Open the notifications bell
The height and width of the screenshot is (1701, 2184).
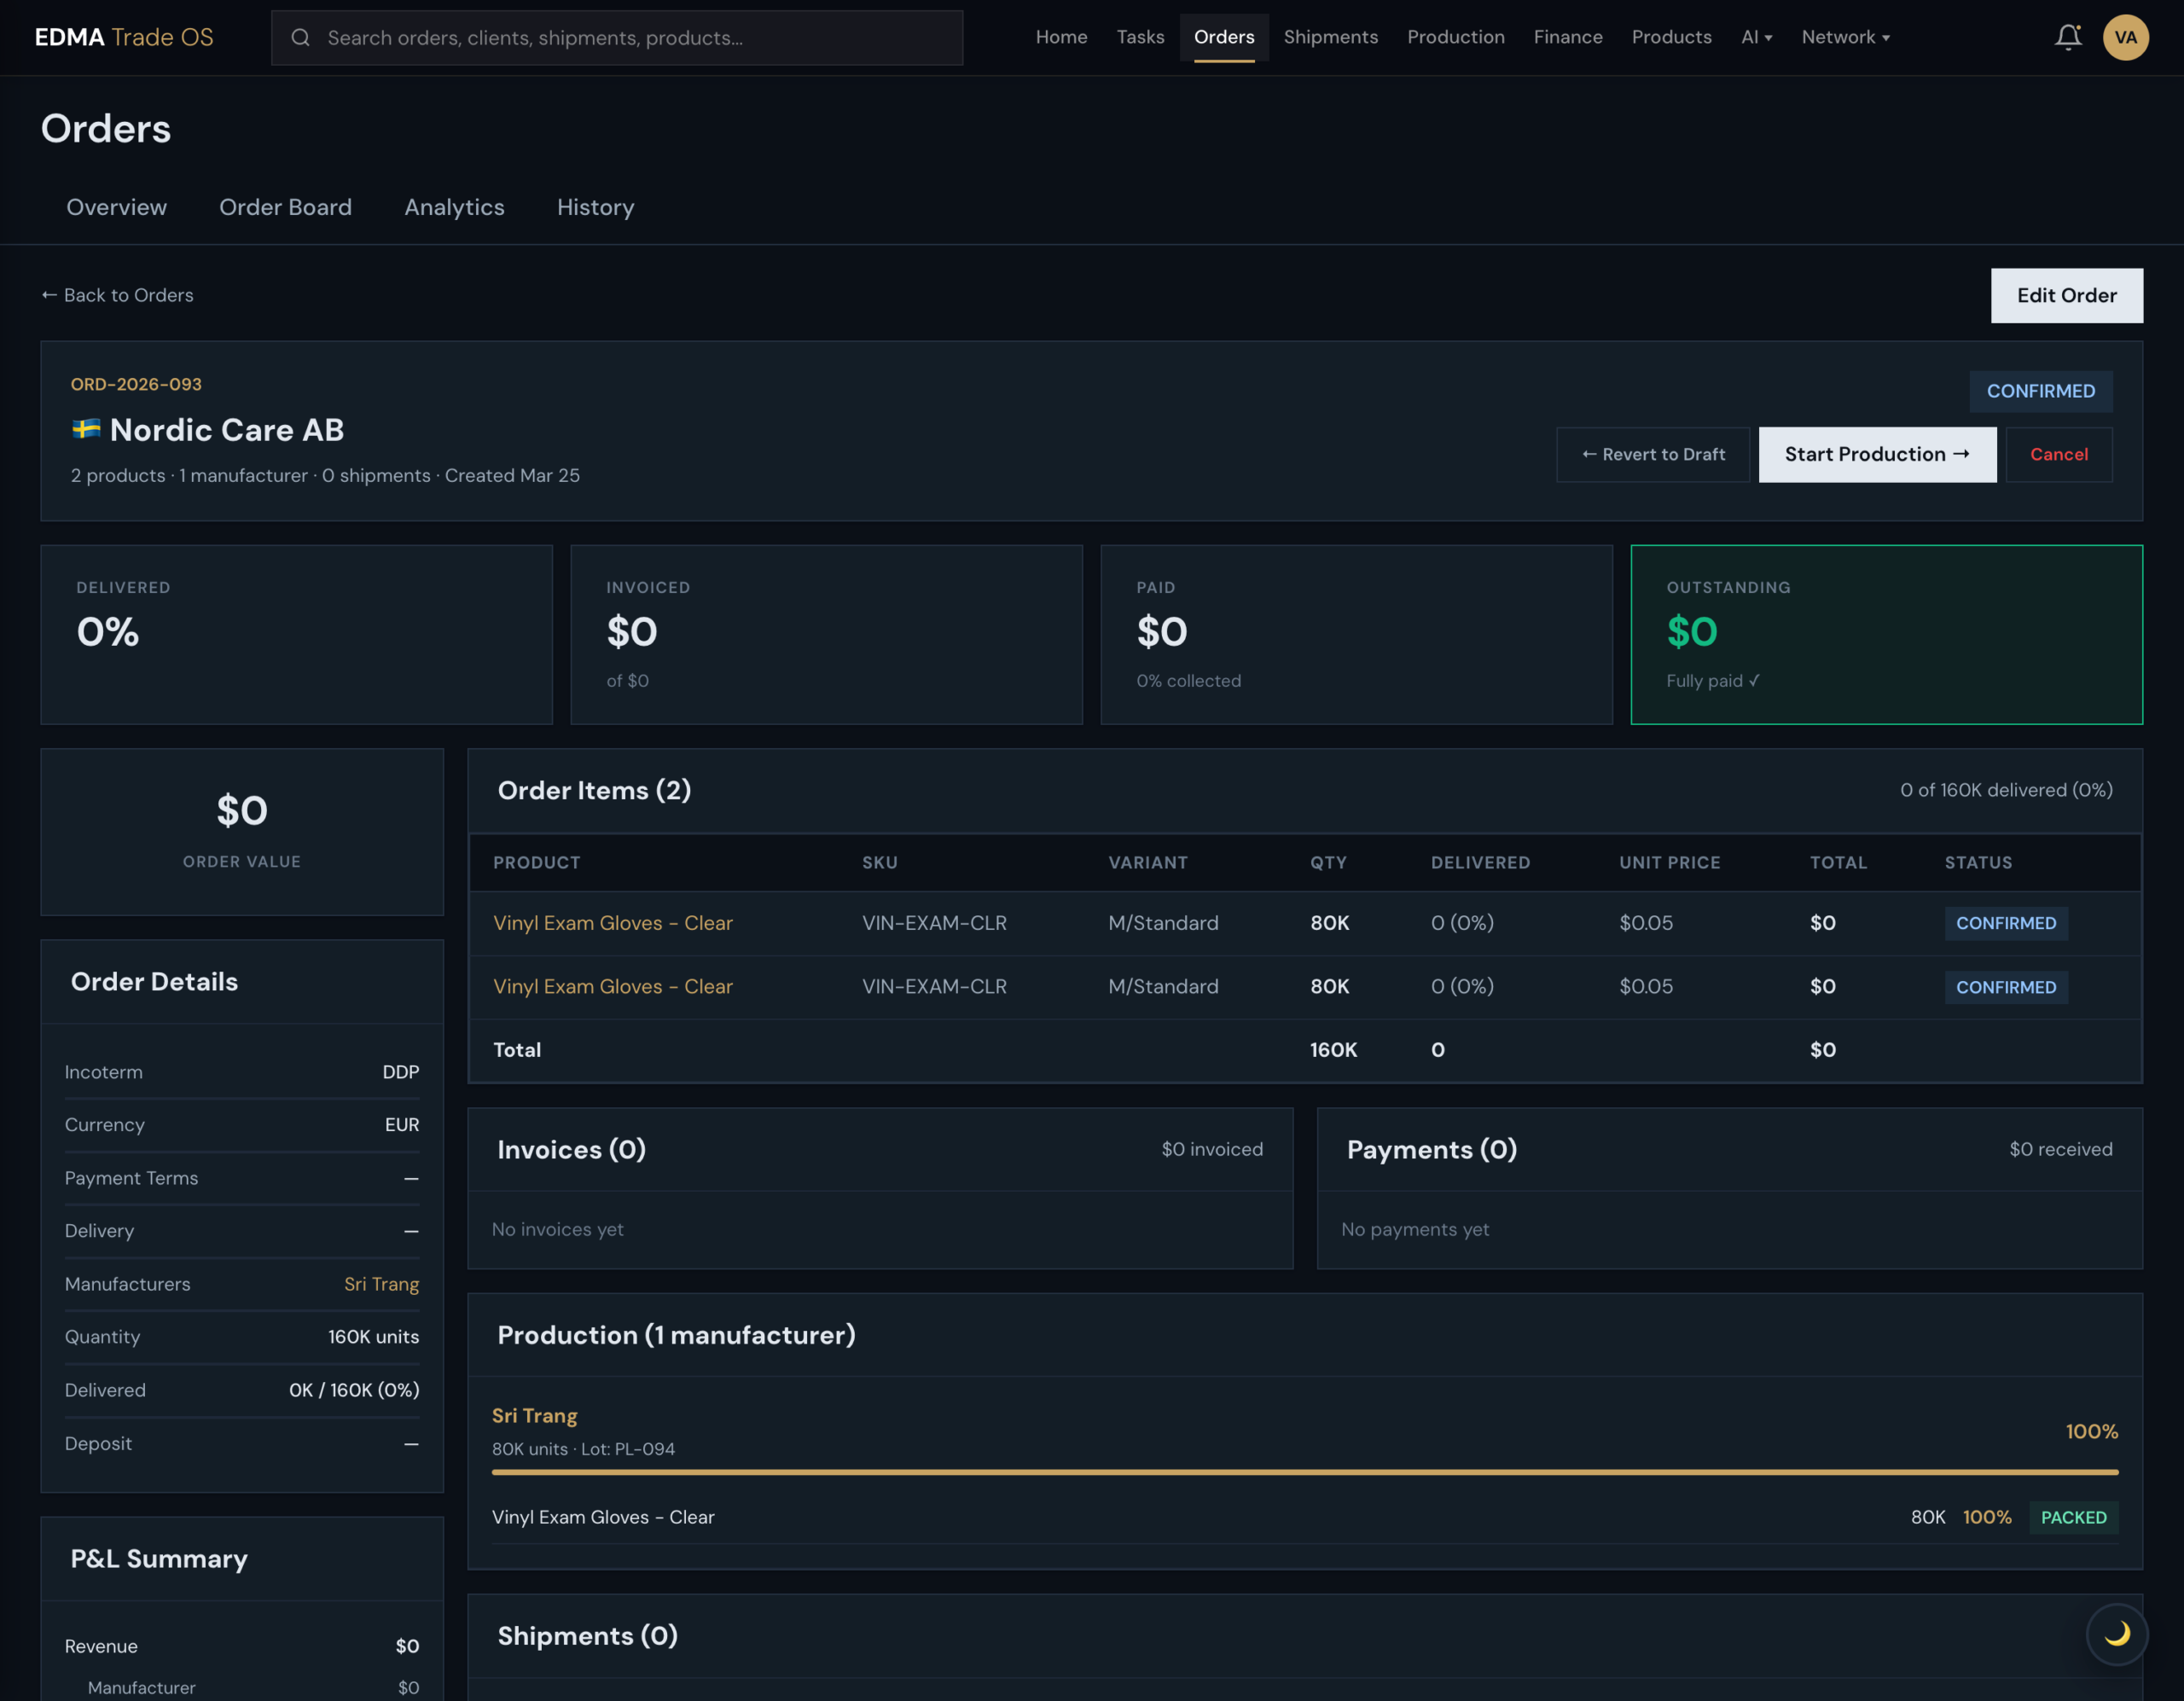pyautogui.click(x=2067, y=37)
